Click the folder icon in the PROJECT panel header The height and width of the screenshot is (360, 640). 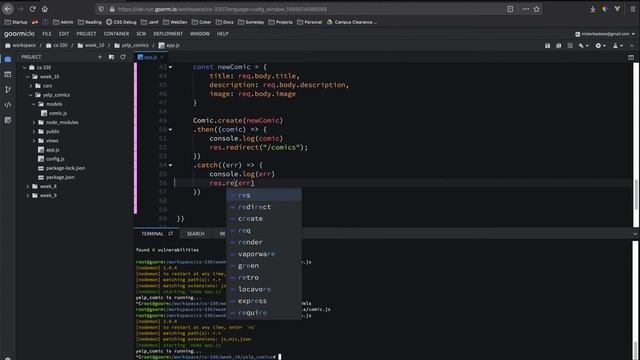pyautogui.click(x=111, y=57)
